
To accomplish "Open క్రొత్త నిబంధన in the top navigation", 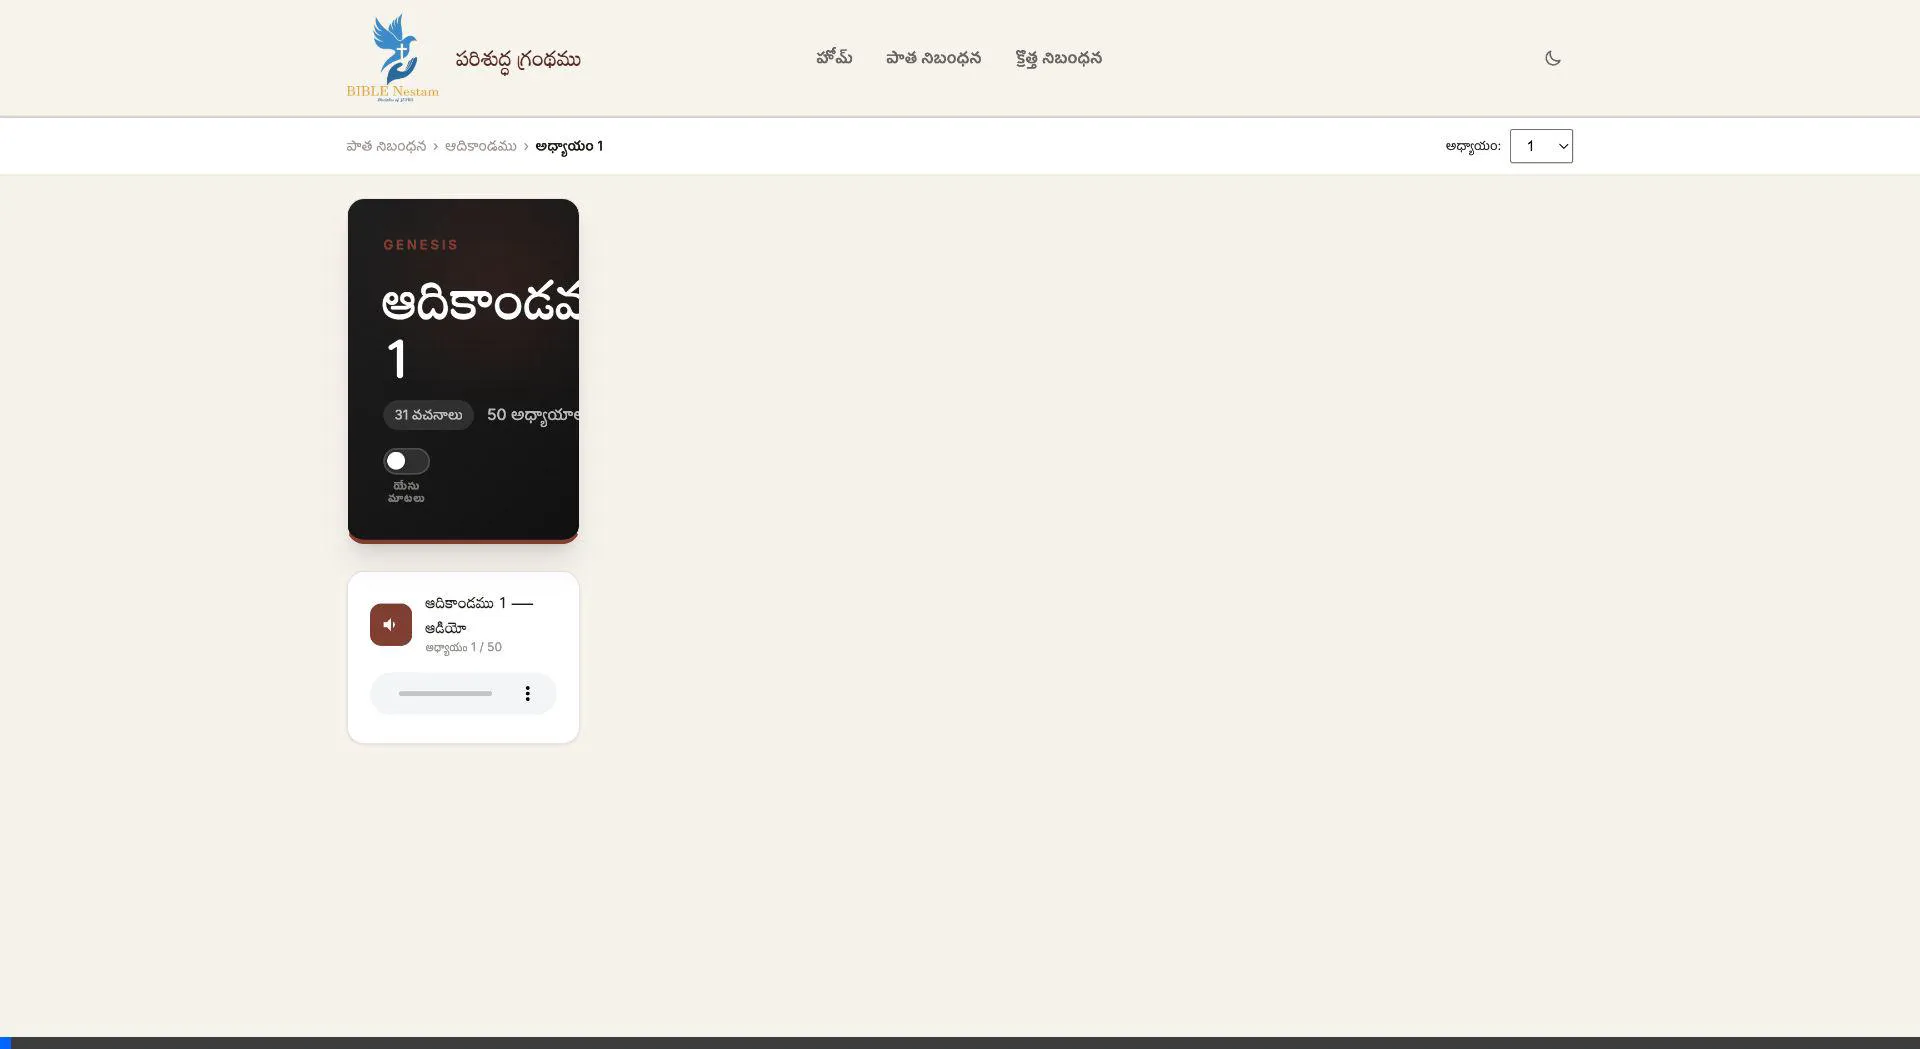I will [1058, 58].
